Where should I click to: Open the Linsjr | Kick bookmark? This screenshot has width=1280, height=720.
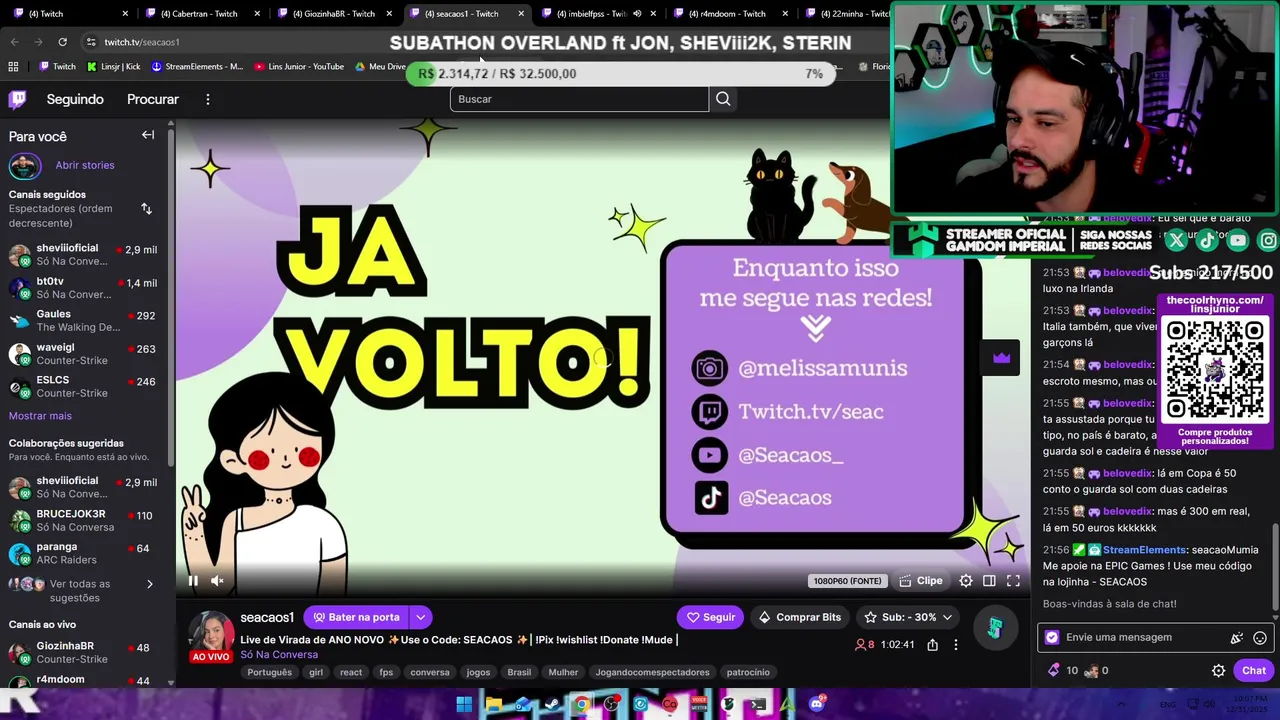[114, 67]
